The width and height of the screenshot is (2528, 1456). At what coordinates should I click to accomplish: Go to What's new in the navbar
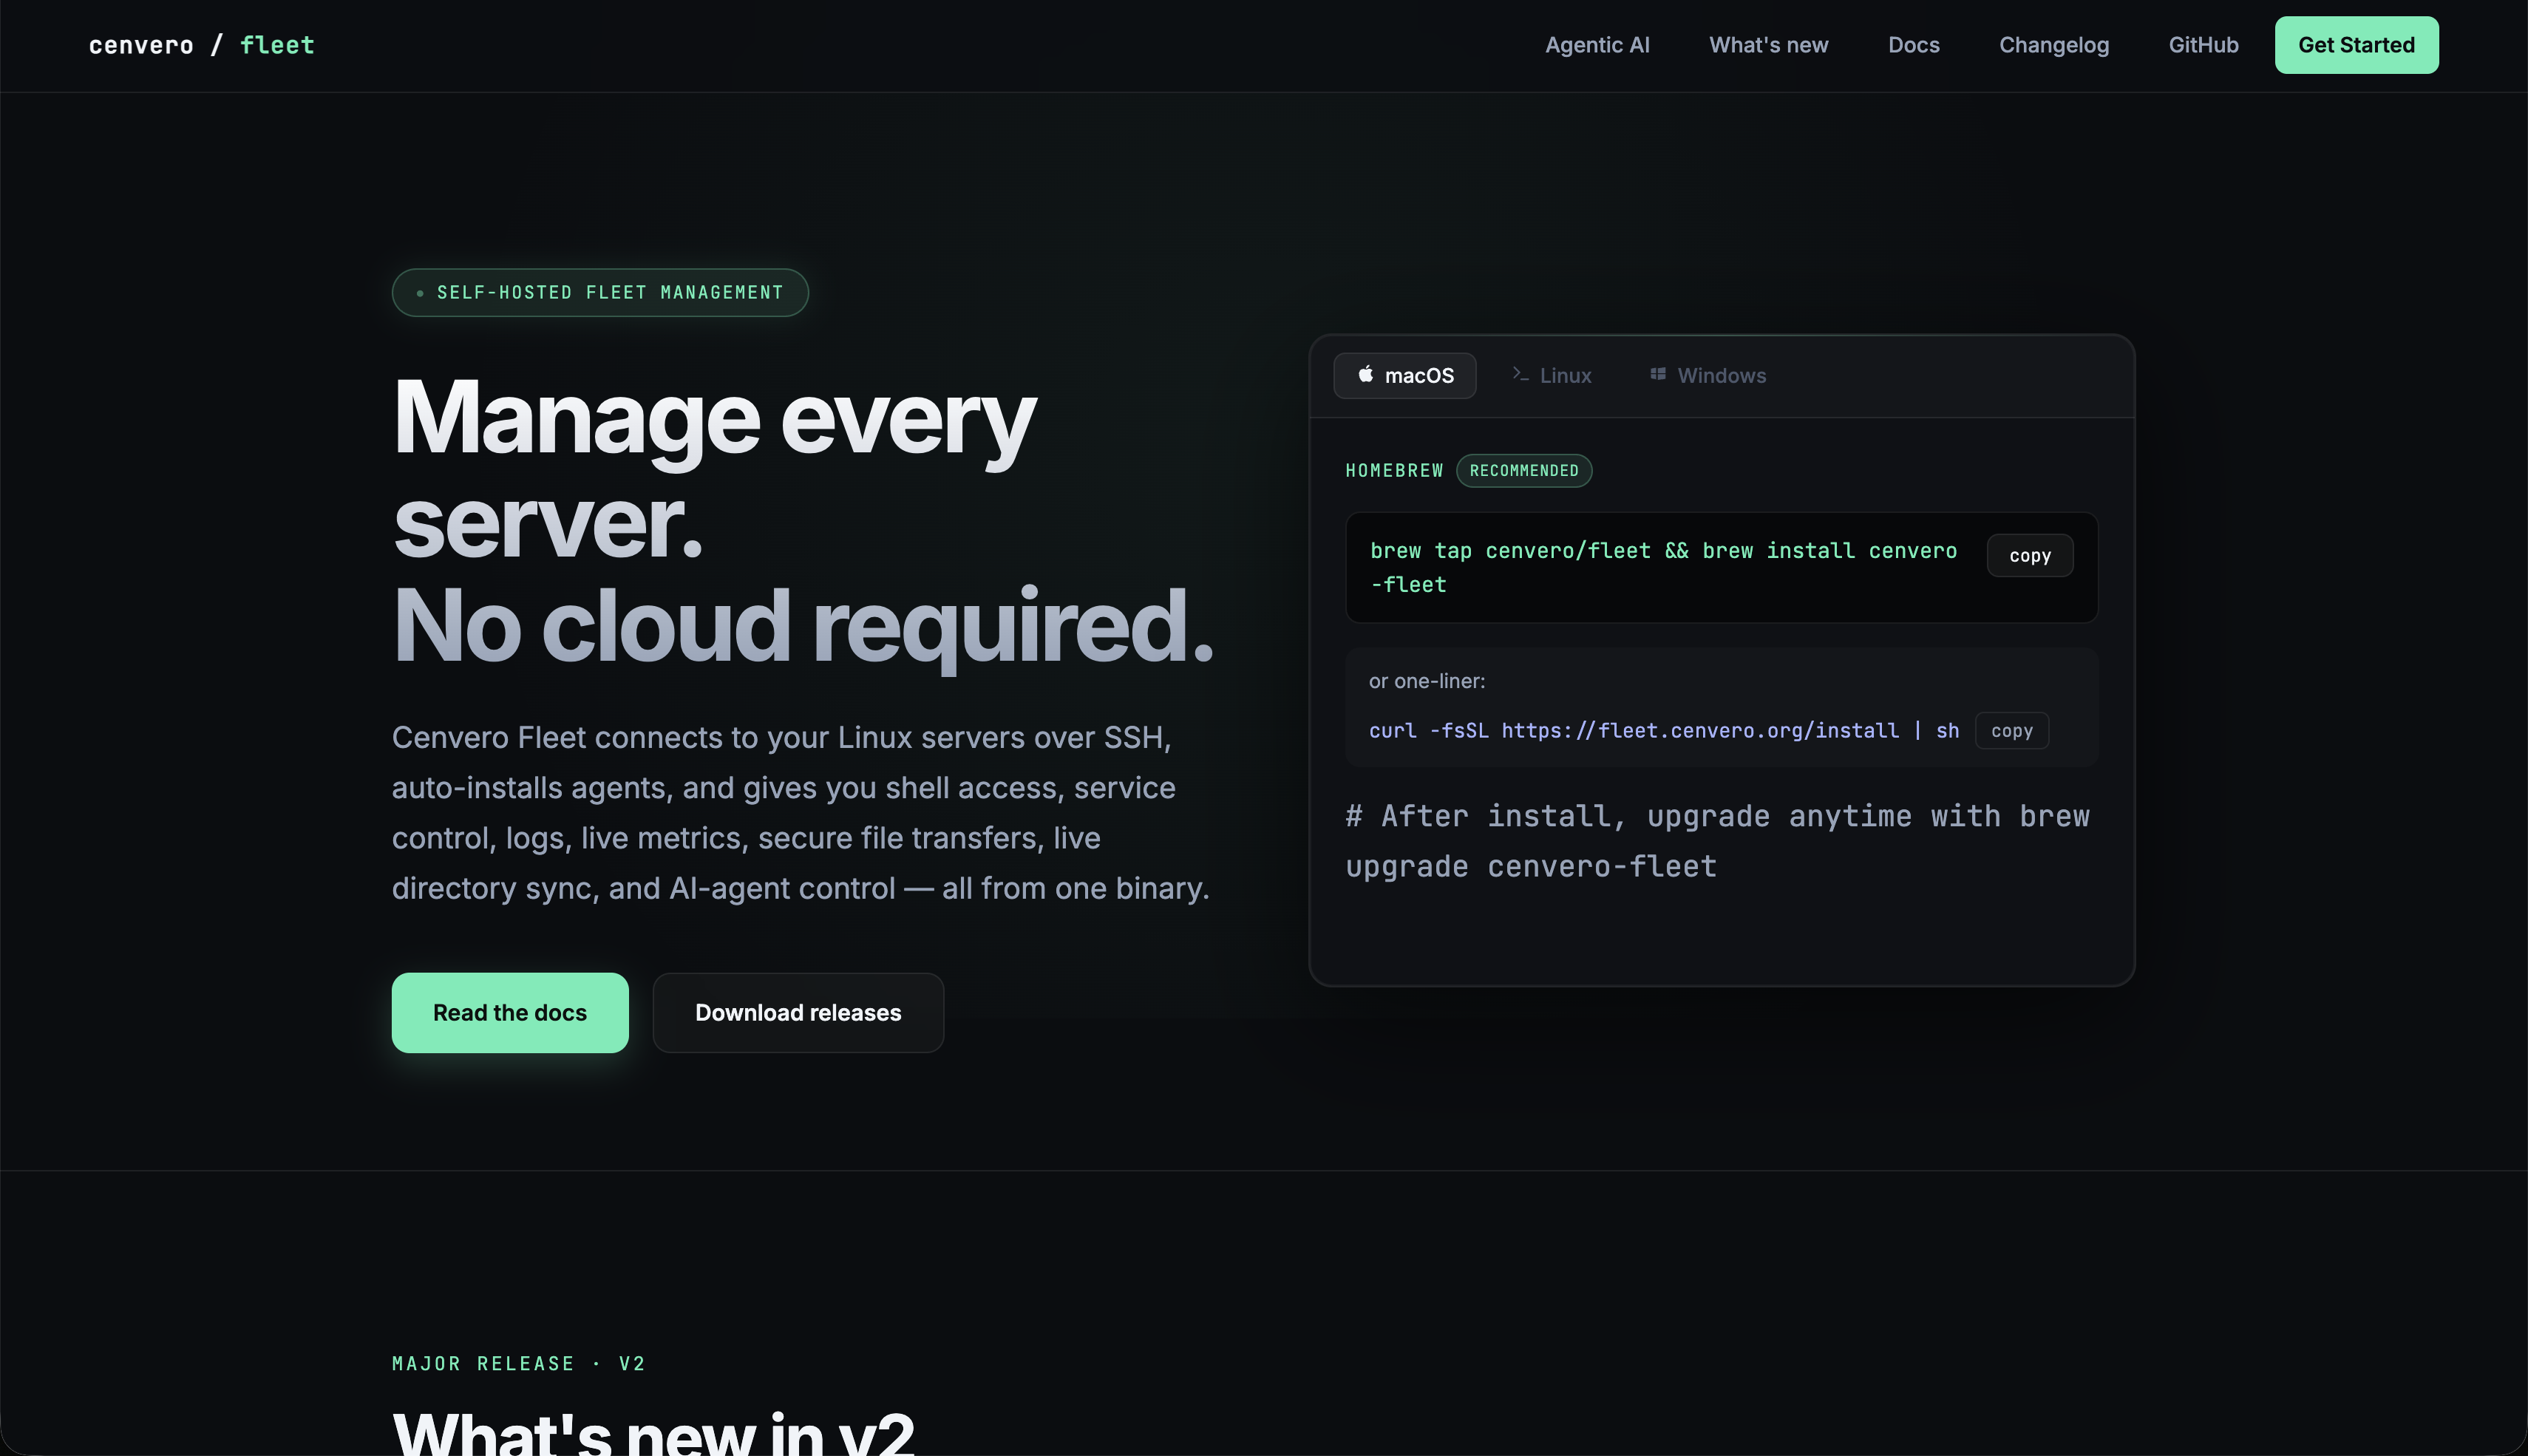coord(1768,45)
